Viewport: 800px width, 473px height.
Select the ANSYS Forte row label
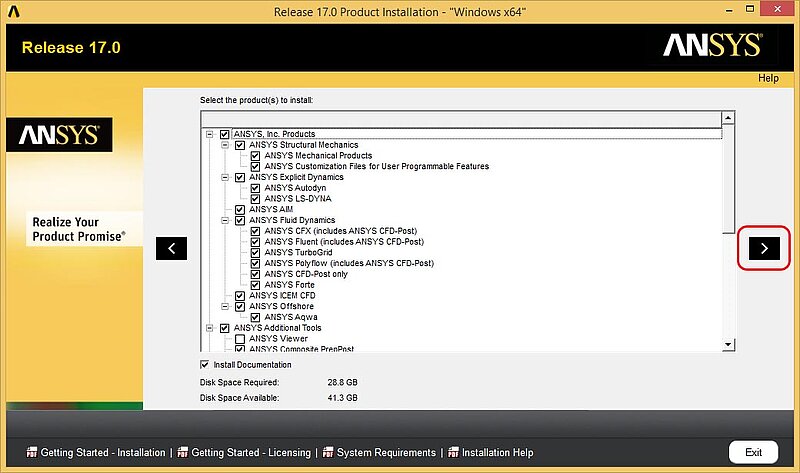(x=289, y=285)
